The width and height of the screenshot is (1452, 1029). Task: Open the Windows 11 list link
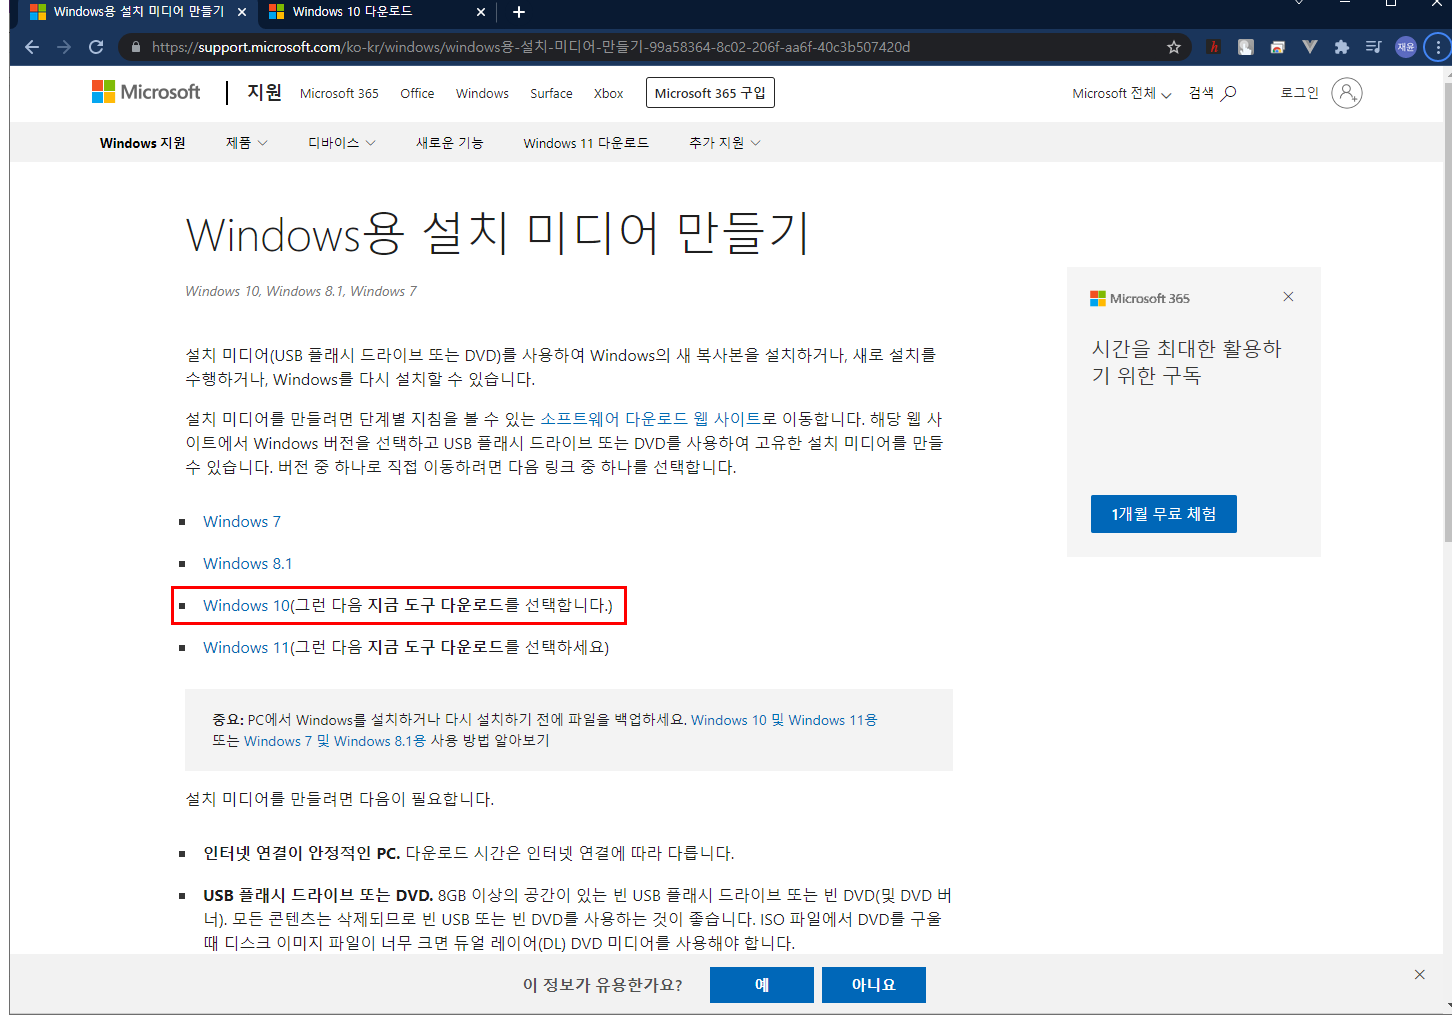[x=246, y=647]
